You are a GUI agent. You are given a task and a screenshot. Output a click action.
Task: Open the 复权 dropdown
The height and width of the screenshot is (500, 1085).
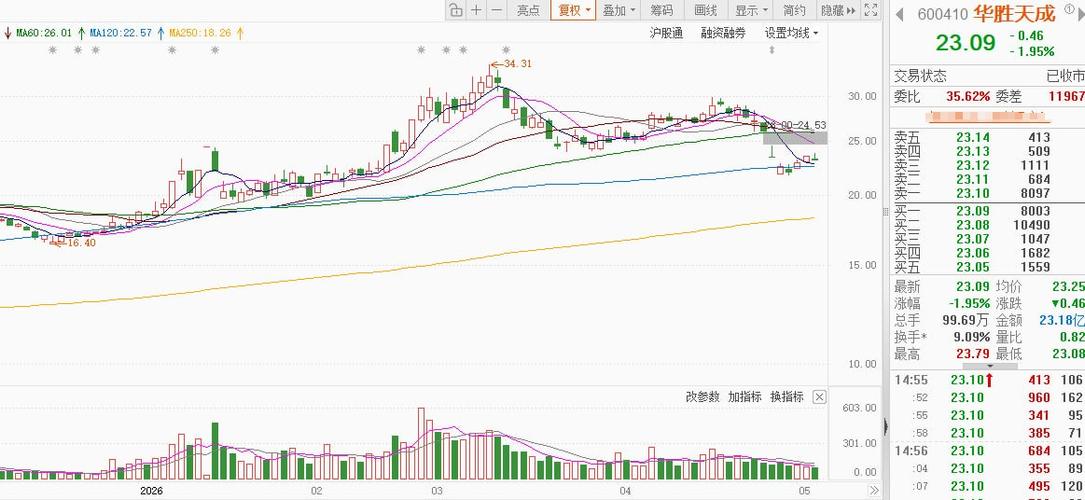[x=575, y=10]
